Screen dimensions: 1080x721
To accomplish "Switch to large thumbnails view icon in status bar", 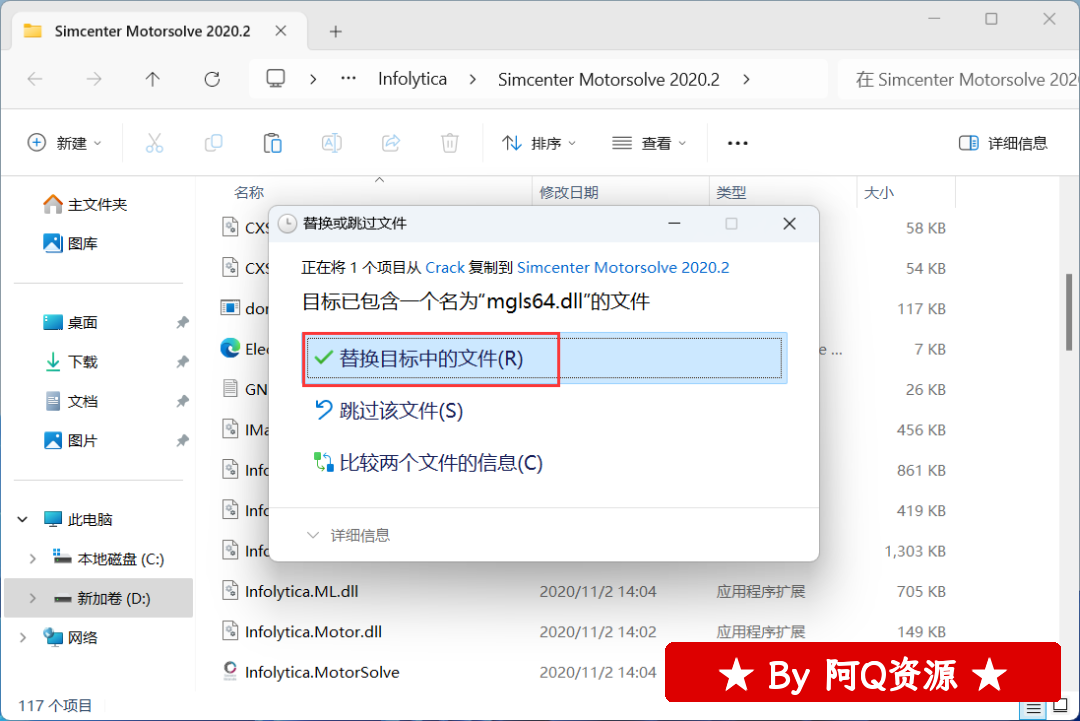I will 1061,706.
